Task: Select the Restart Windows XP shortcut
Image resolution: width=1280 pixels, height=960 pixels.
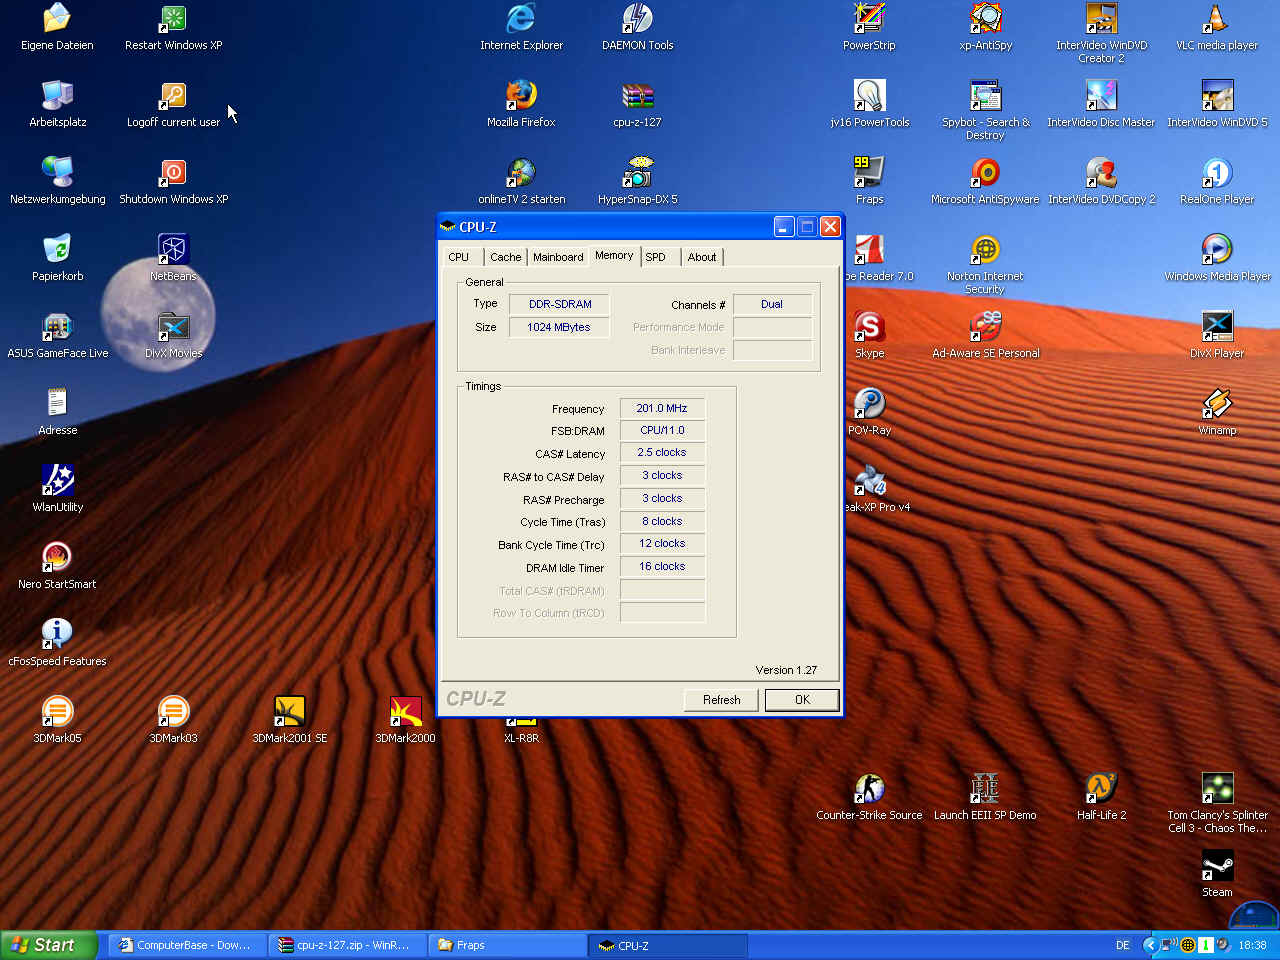Action: click(x=173, y=27)
